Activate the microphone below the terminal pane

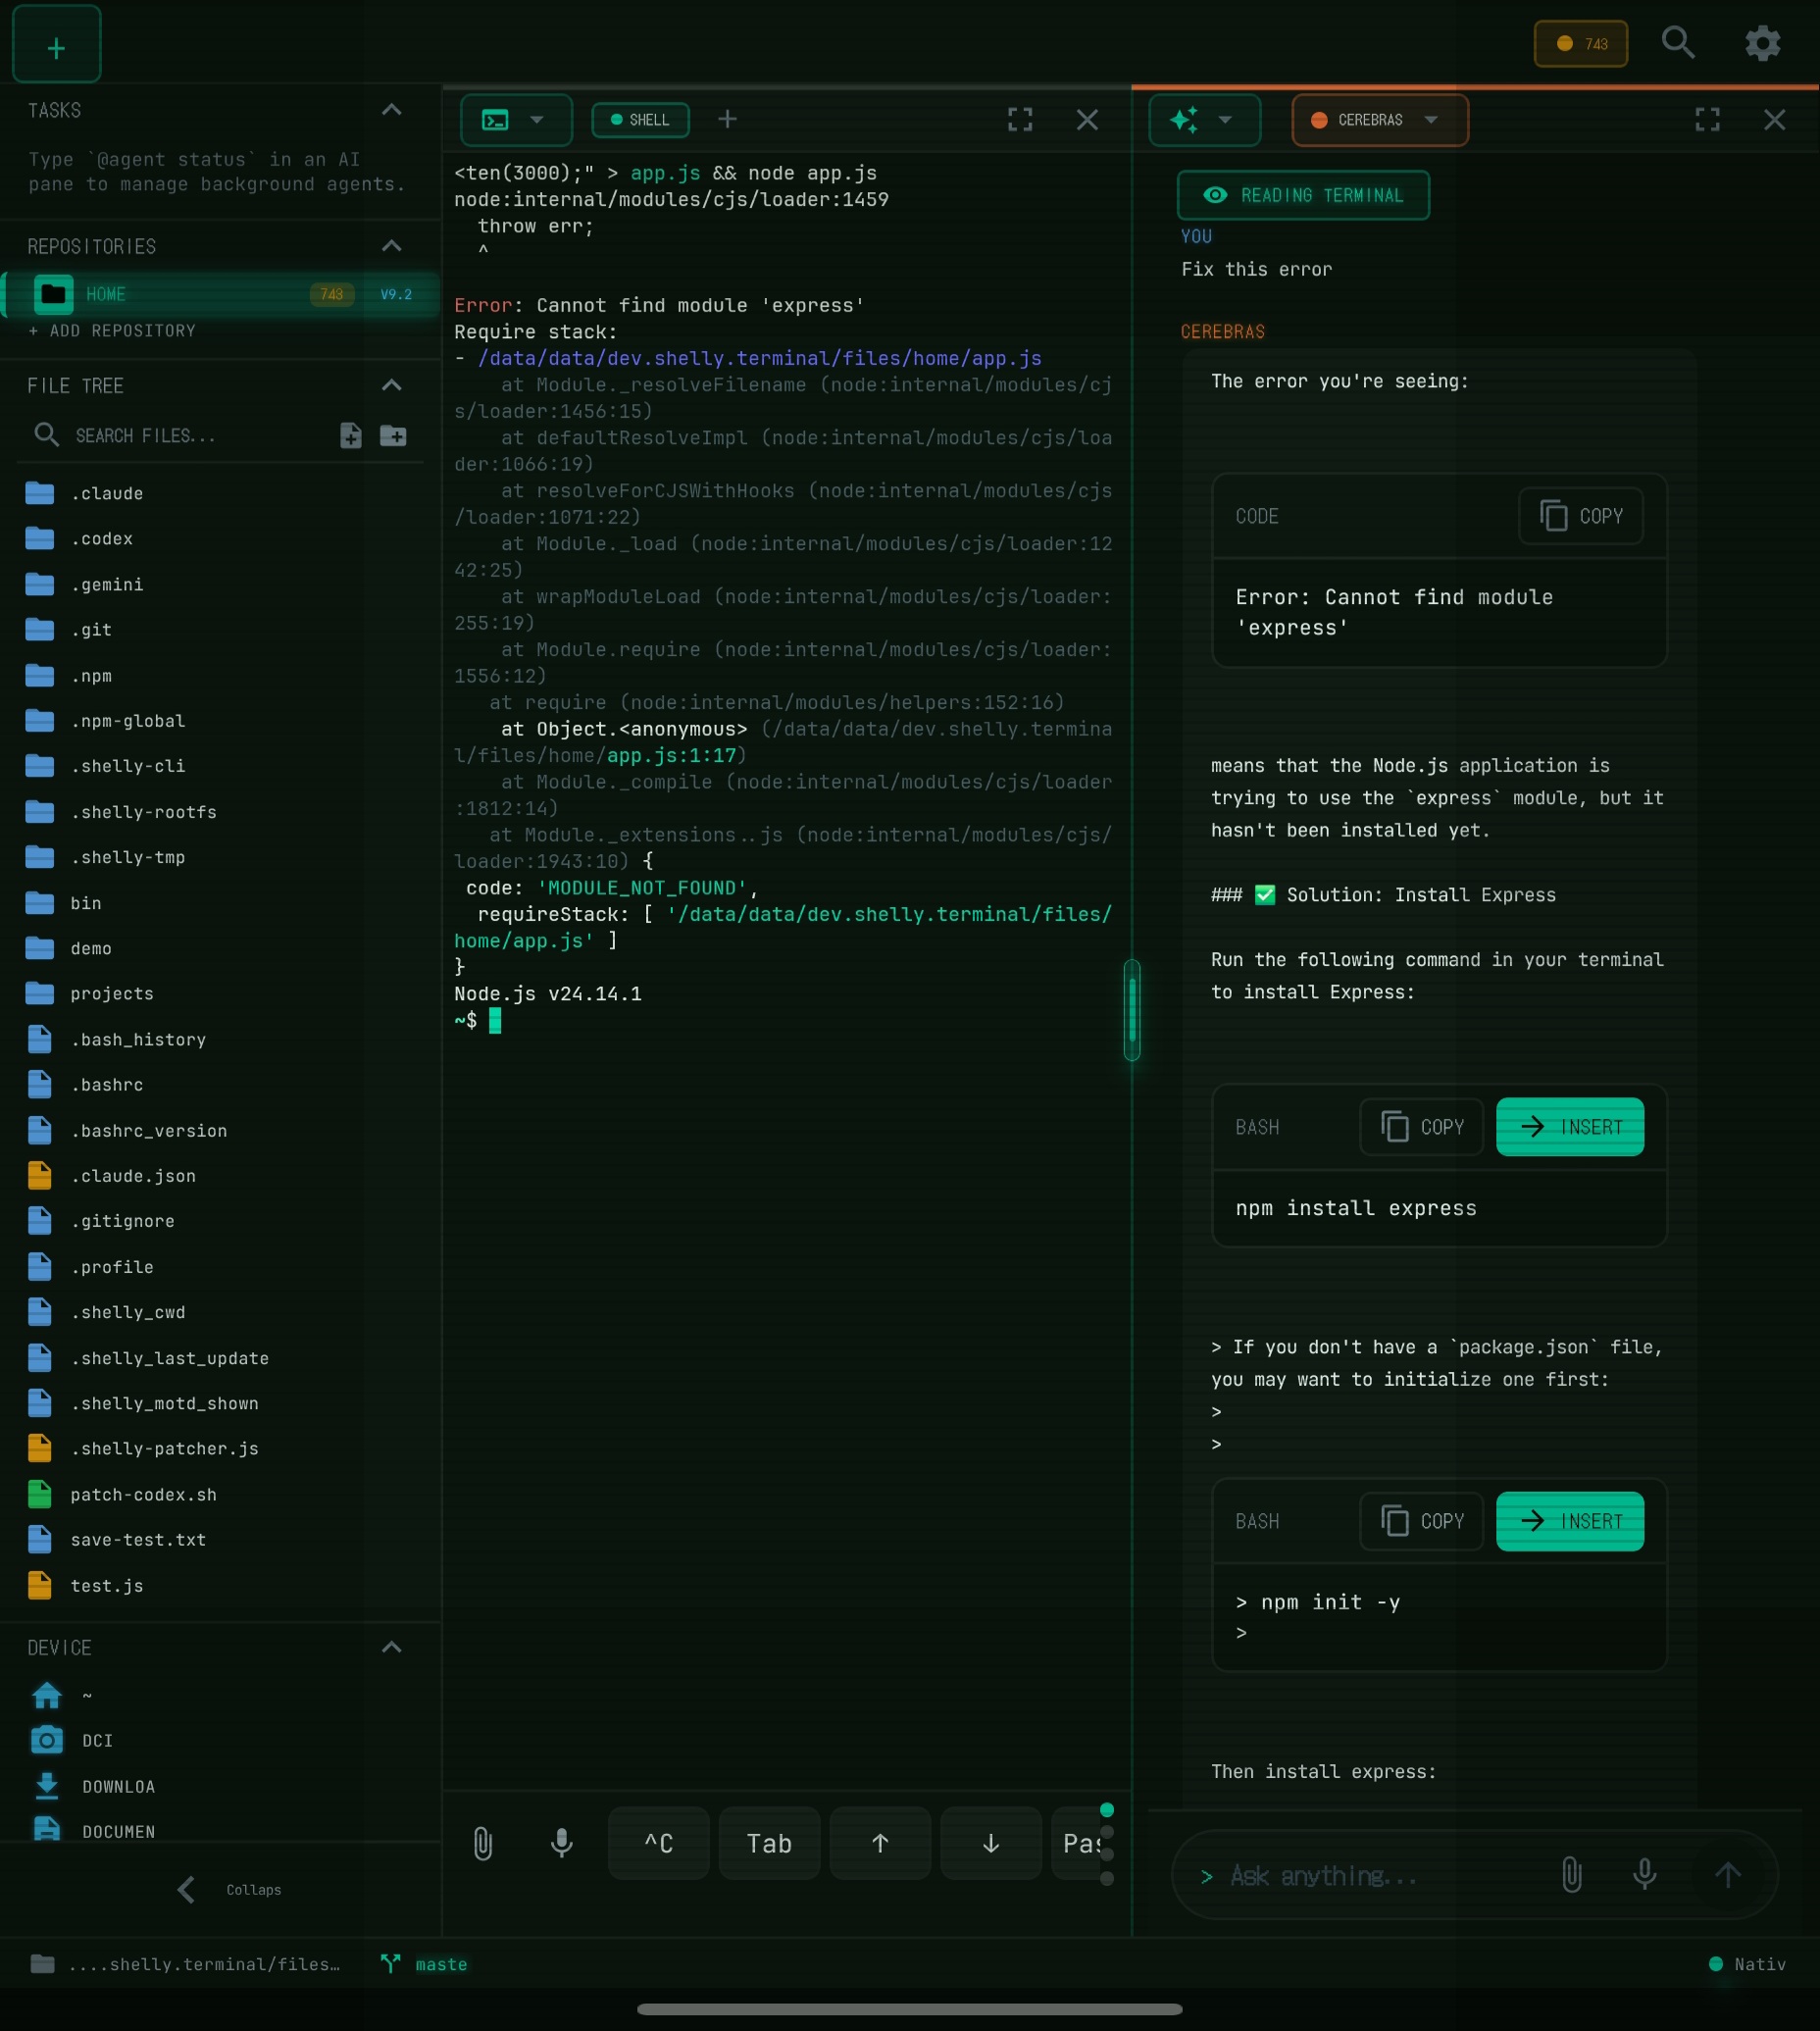(x=562, y=1843)
